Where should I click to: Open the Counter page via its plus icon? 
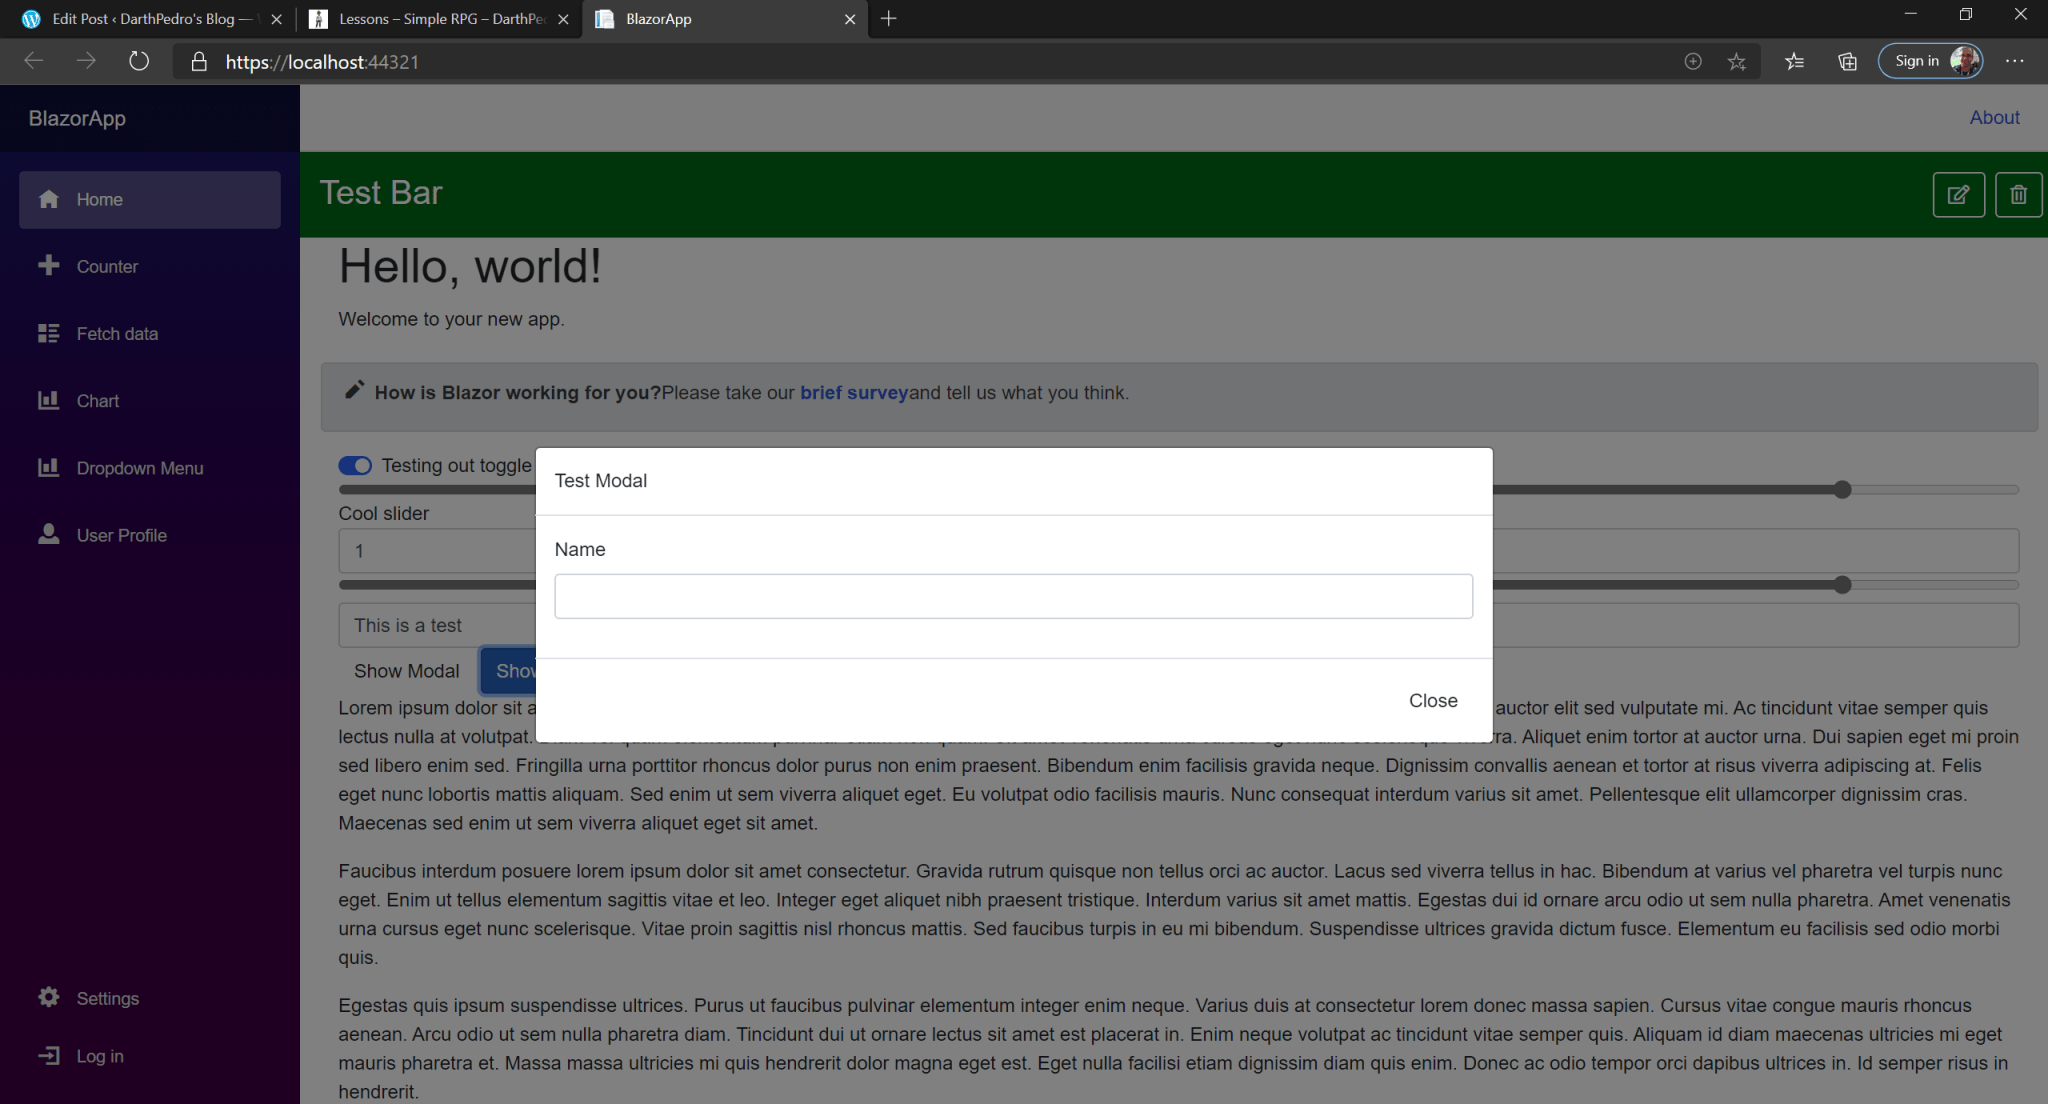click(108, 266)
